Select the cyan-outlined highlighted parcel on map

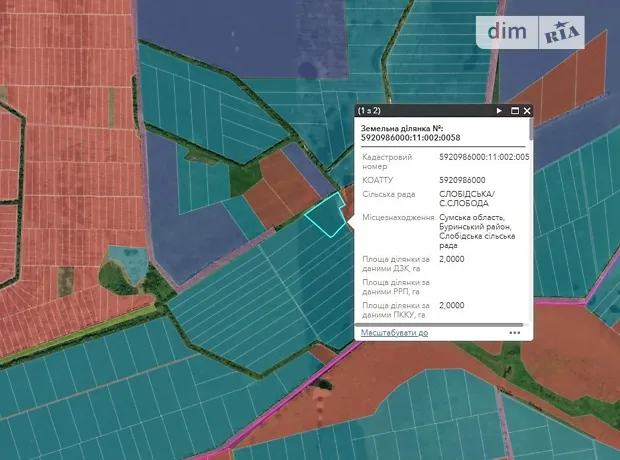click(325, 217)
